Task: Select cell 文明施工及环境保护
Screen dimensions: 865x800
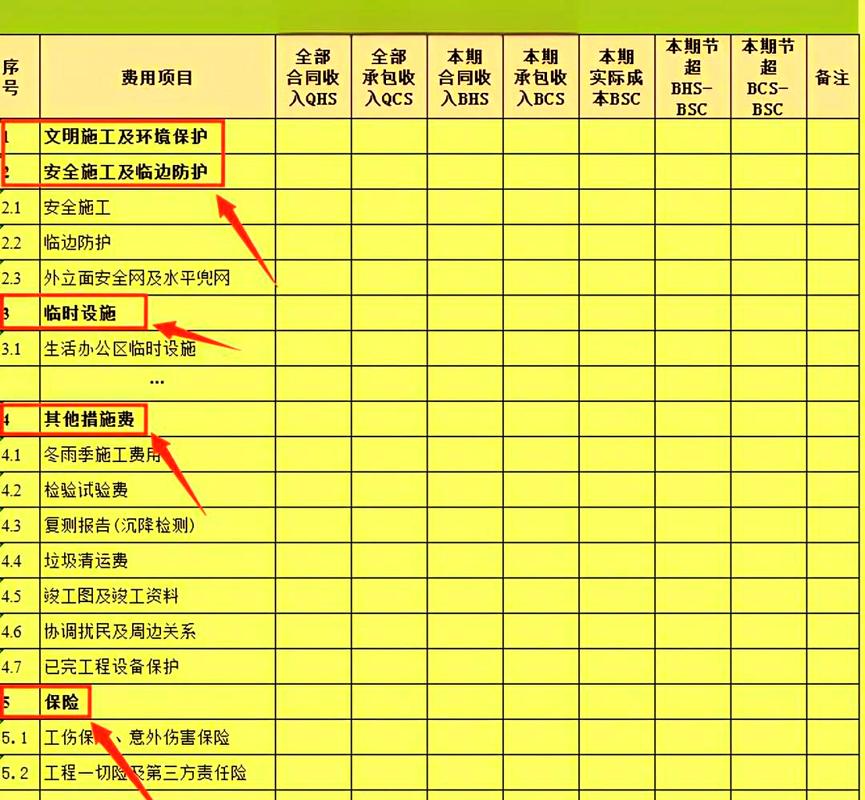Action: click(x=157, y=136)
